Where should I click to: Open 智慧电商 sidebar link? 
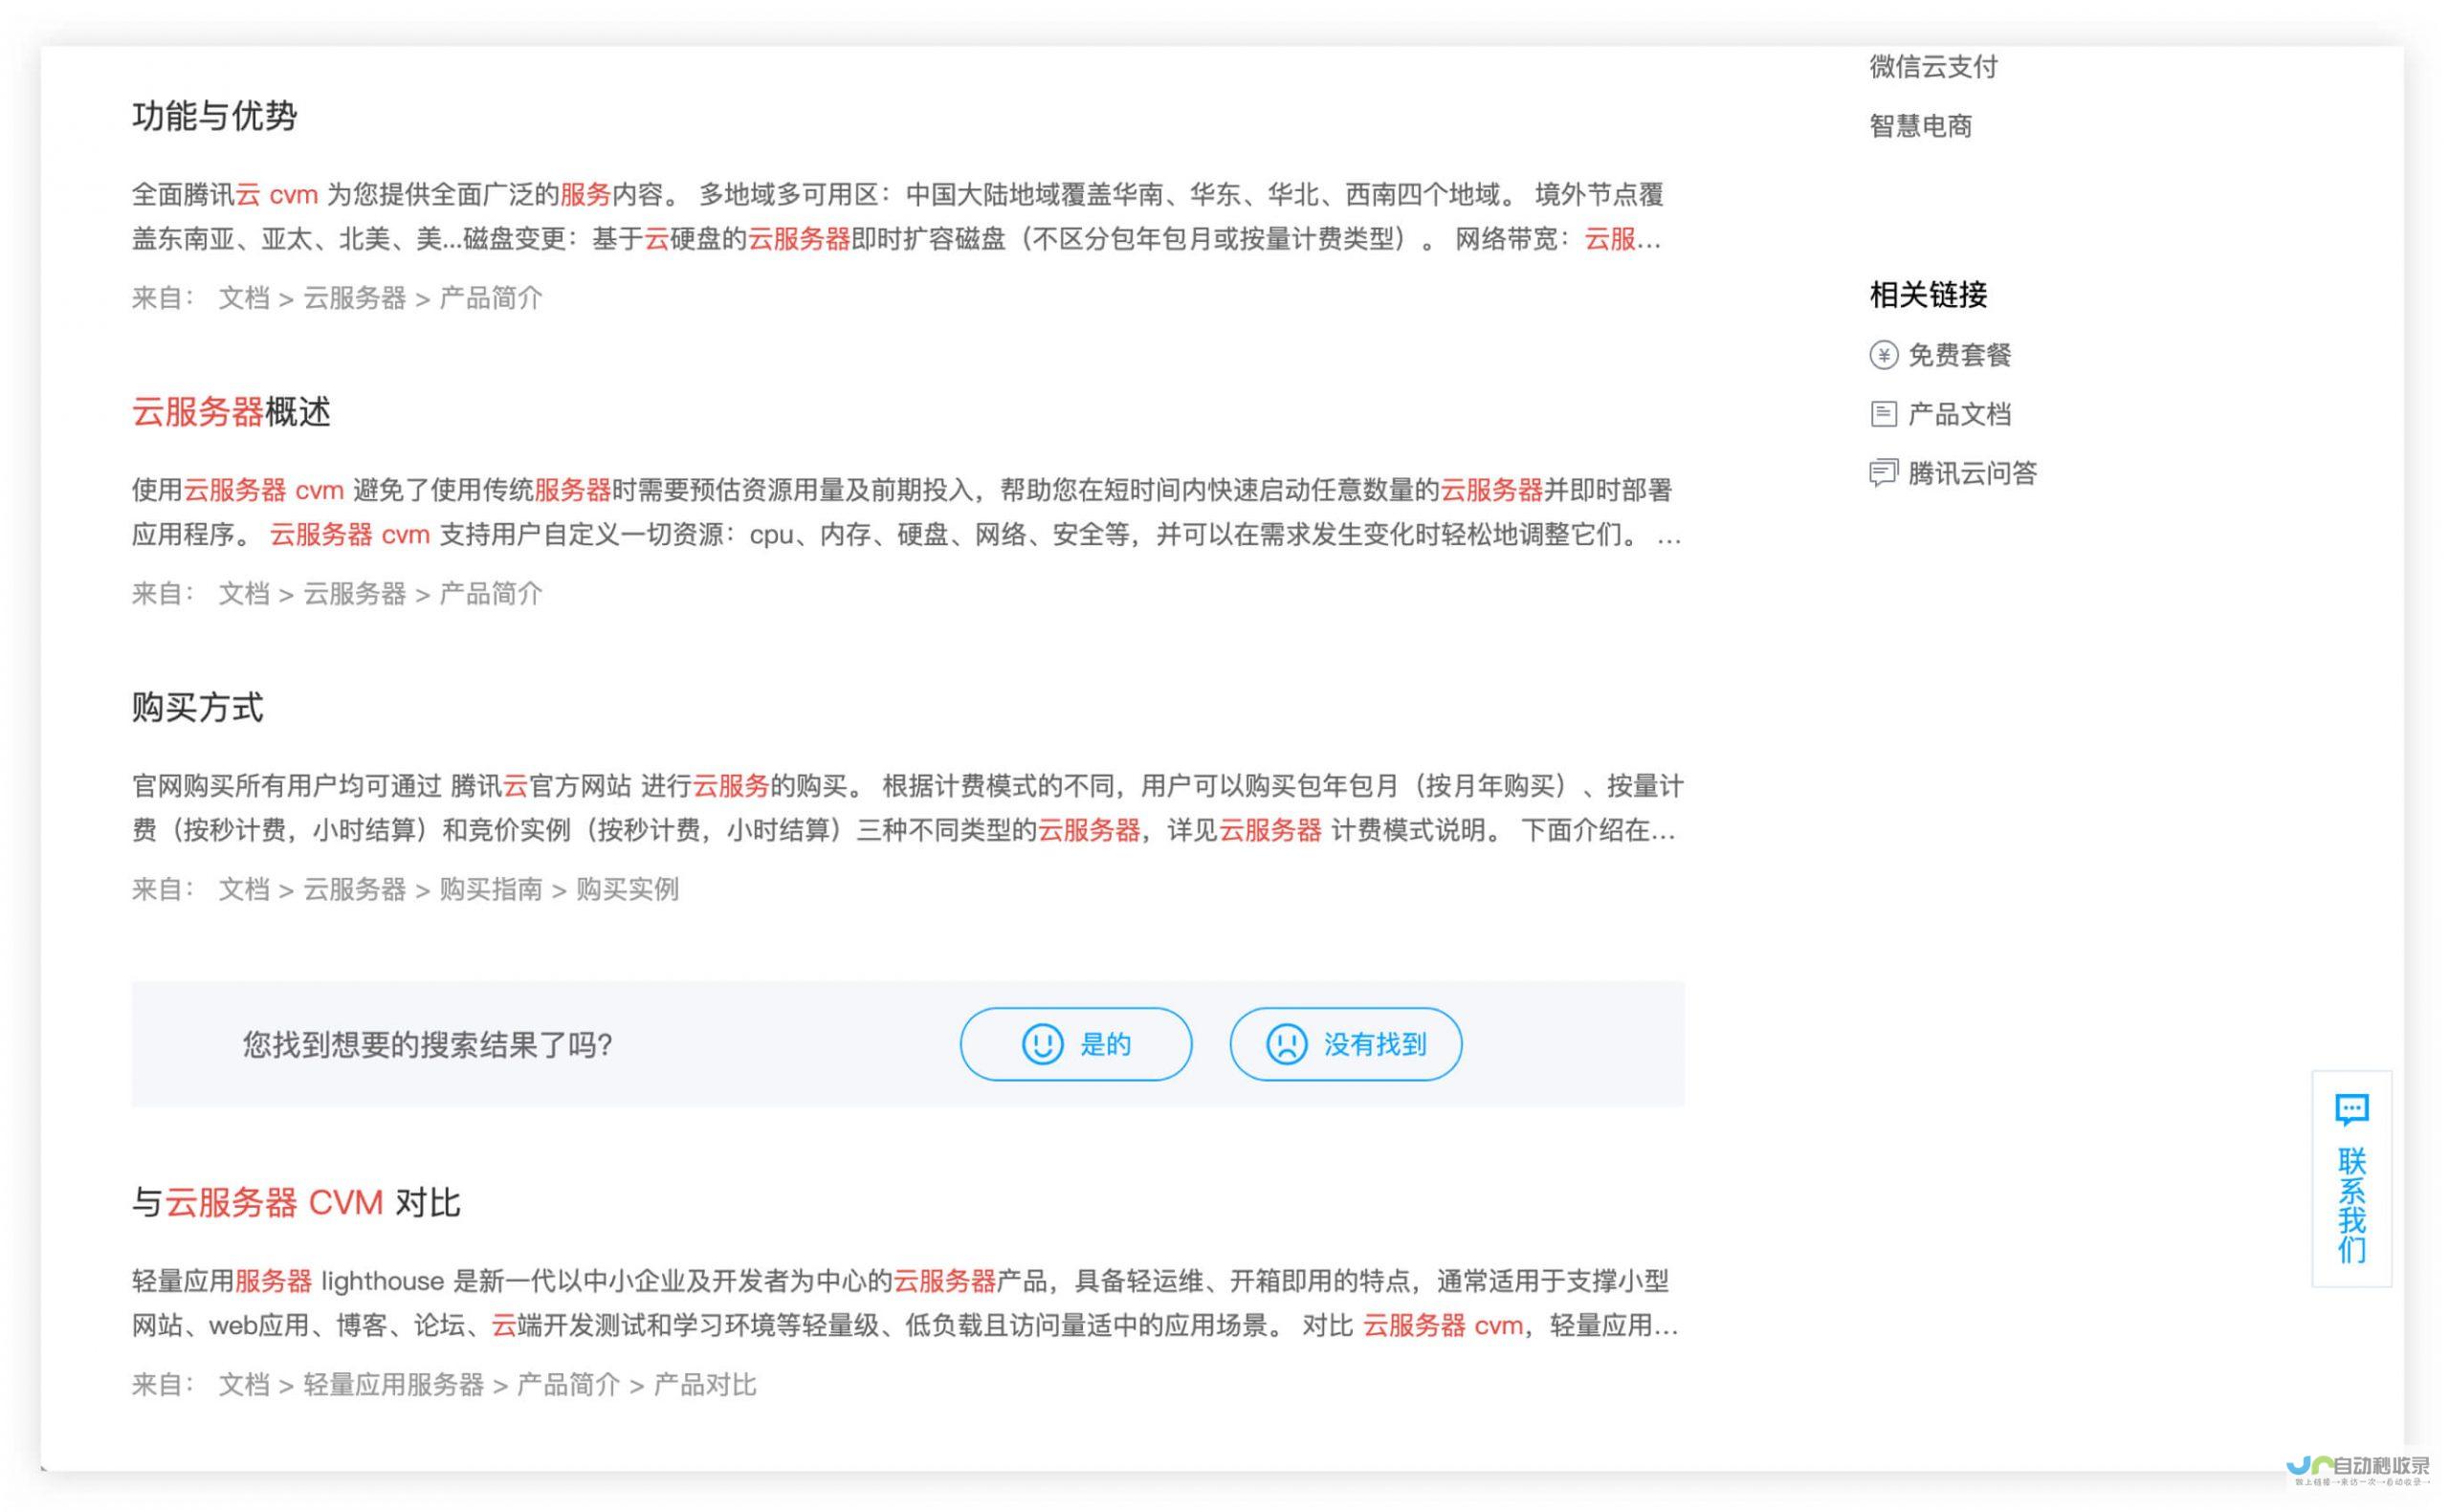click(1920, 126)
